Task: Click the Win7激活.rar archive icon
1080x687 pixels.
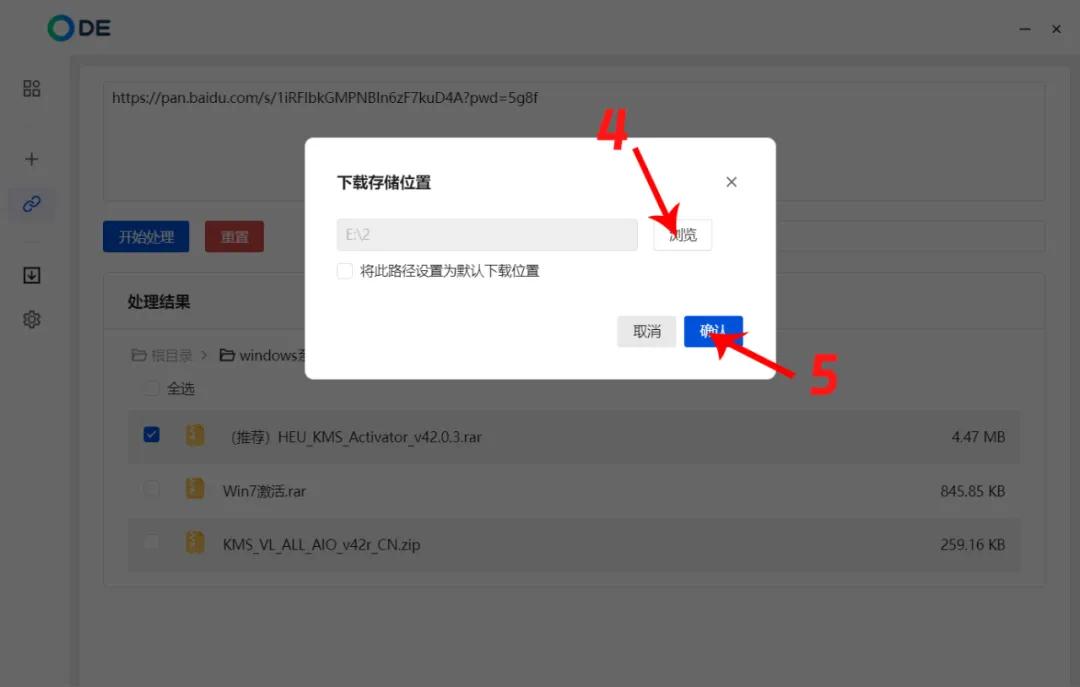Action: tap(195, 489)
